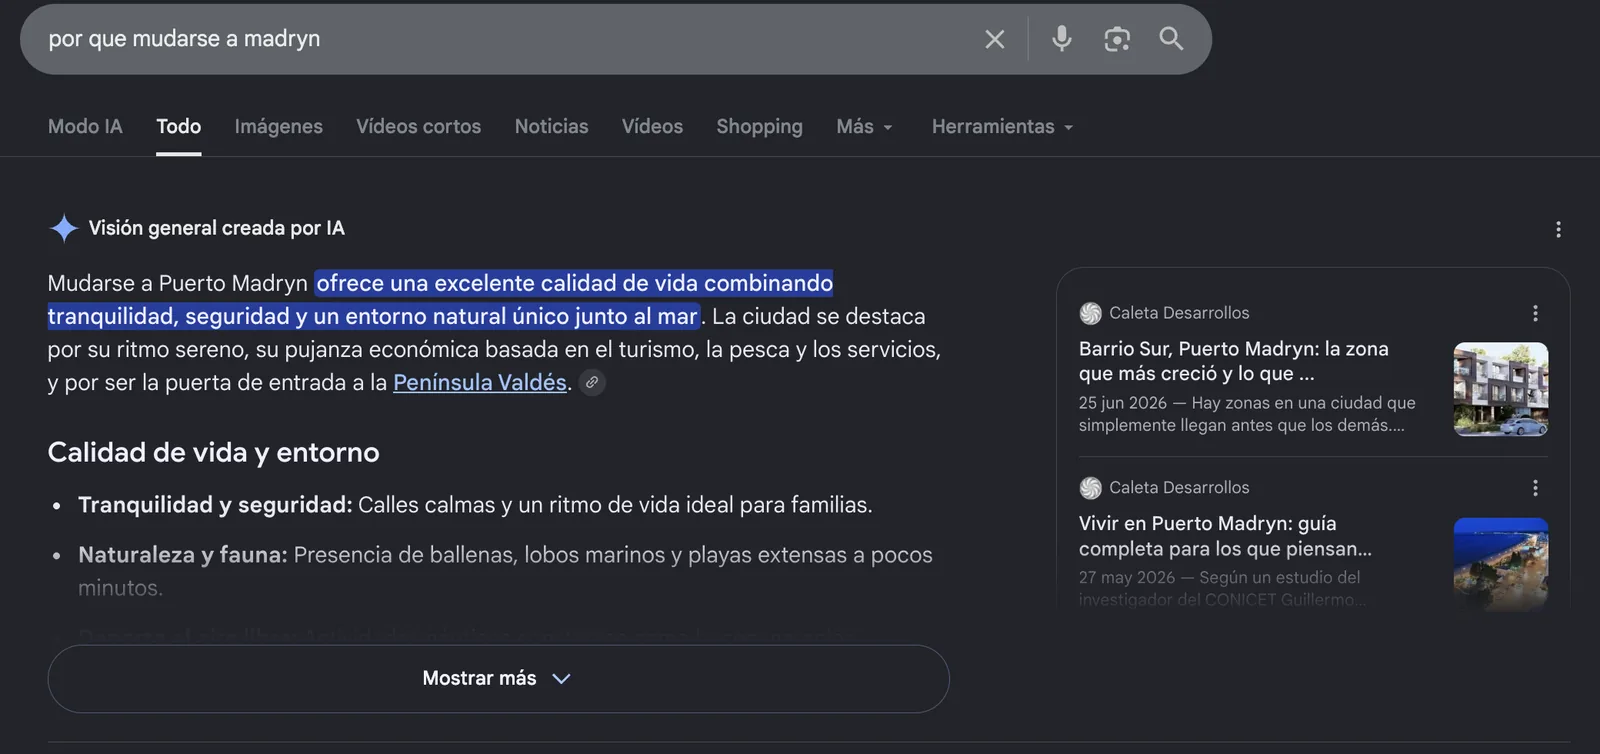This screenshot has width=1600, height=754.
Task: Start voice search with the microphone icon
Action: click(x=1062, y=39)
